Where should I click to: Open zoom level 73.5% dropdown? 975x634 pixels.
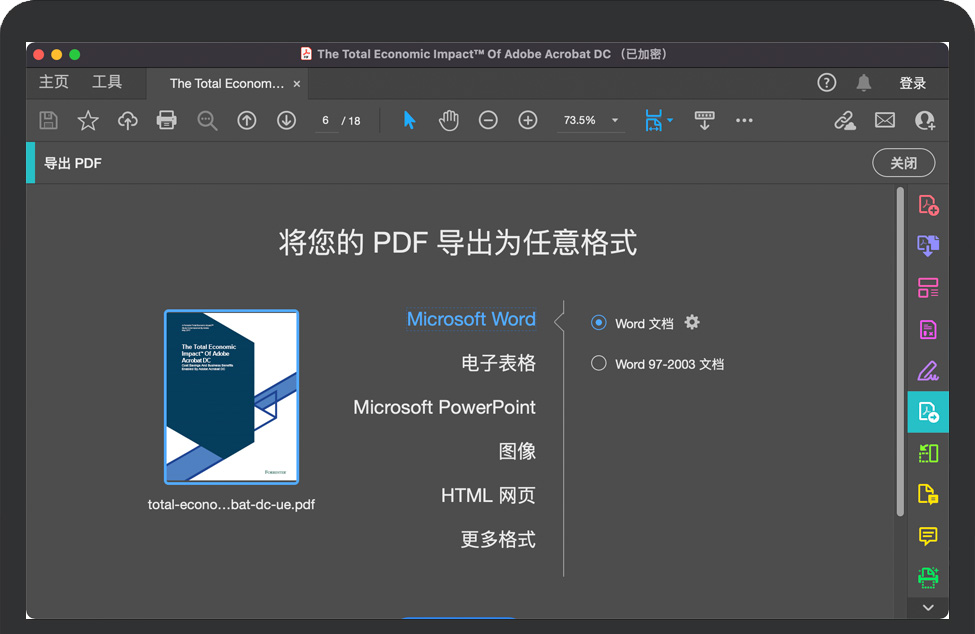pos(615,120)
